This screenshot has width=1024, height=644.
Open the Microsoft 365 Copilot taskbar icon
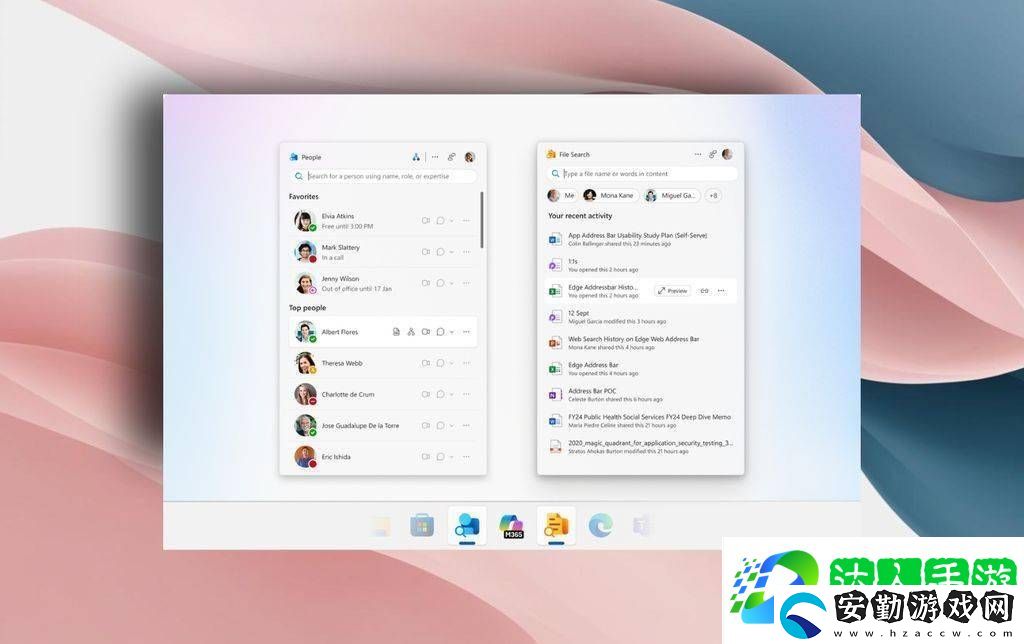click(513, 526)
